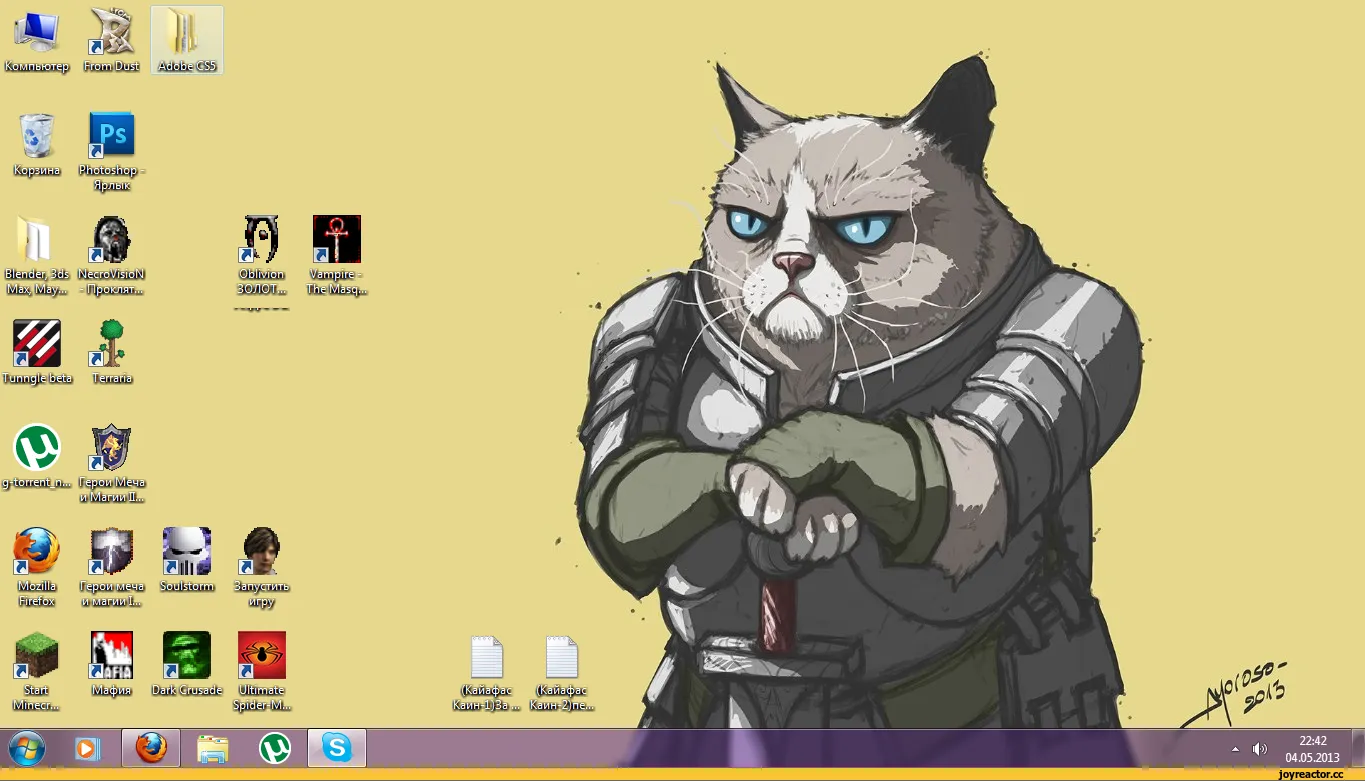This screenshot has width=1365, height=781.
Task: Open the Компьютер desktop icon
Action: 37,40
